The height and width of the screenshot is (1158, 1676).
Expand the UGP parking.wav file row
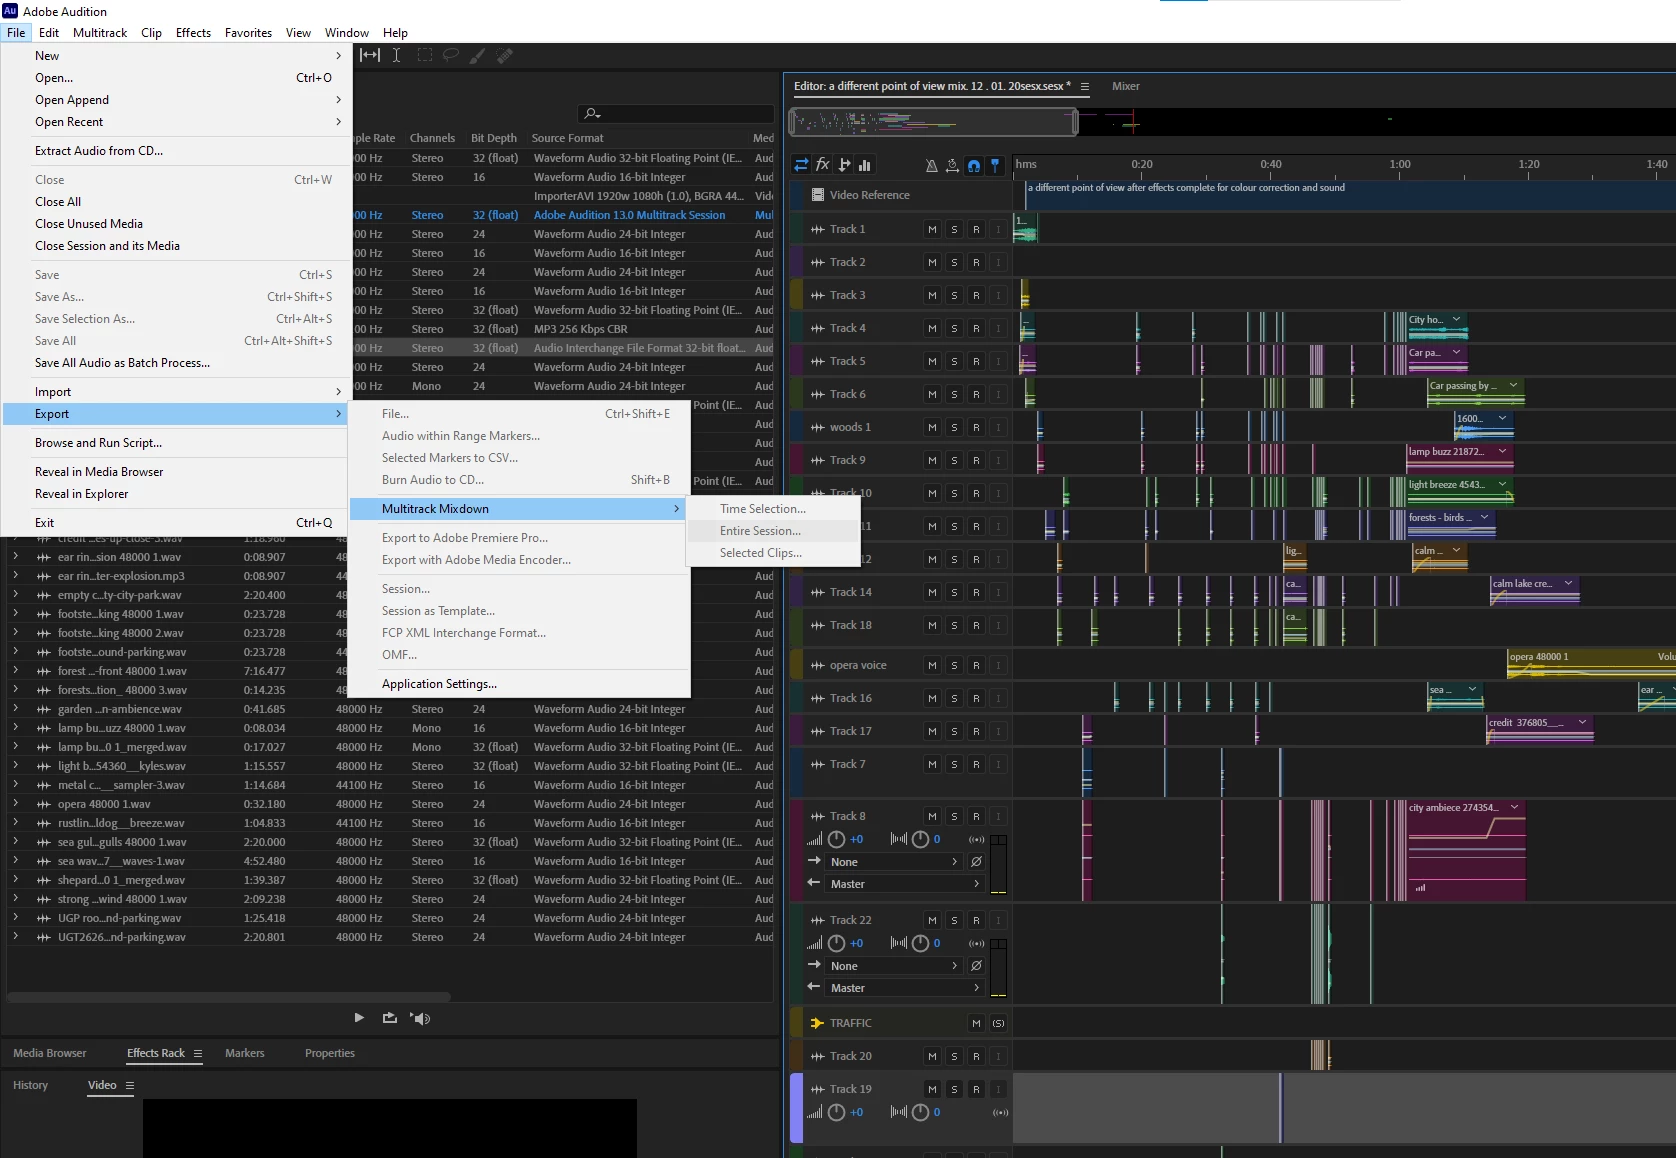coord(15,918)
